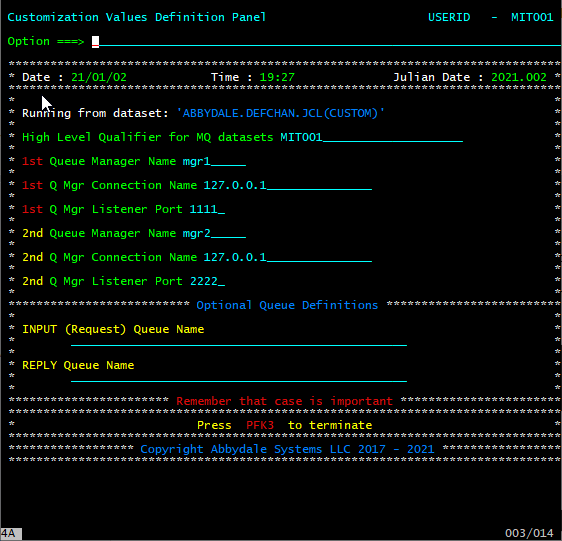Click the REPLY Queue Name entry line
The height and width of the screenshot is (541, 562).
point(239,377)
